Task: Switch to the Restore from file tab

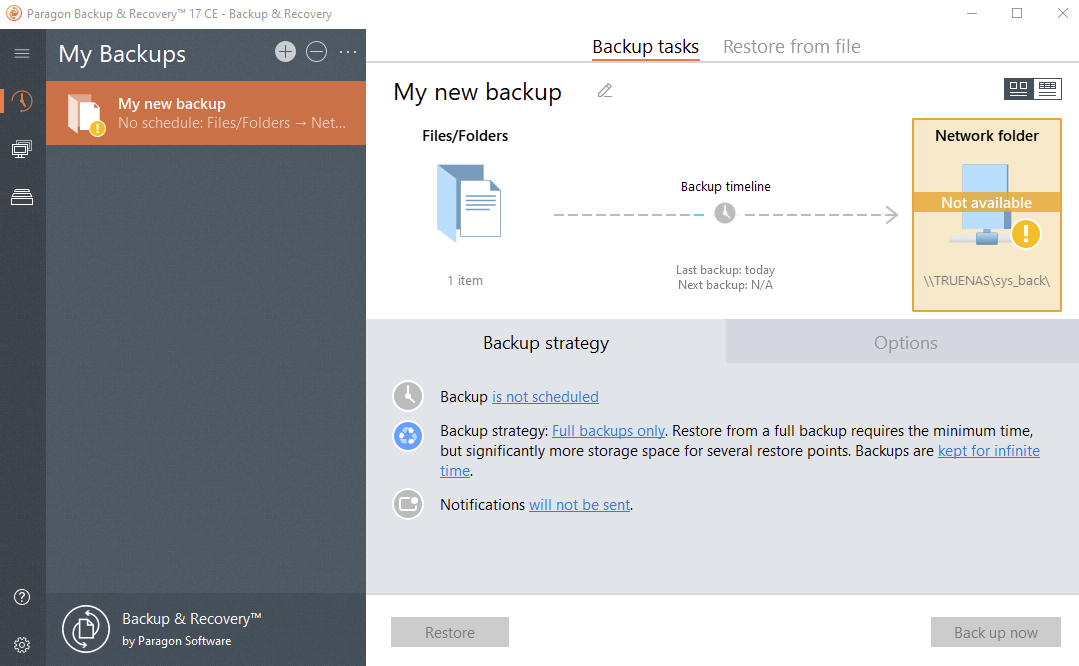Action: point(791,47)
